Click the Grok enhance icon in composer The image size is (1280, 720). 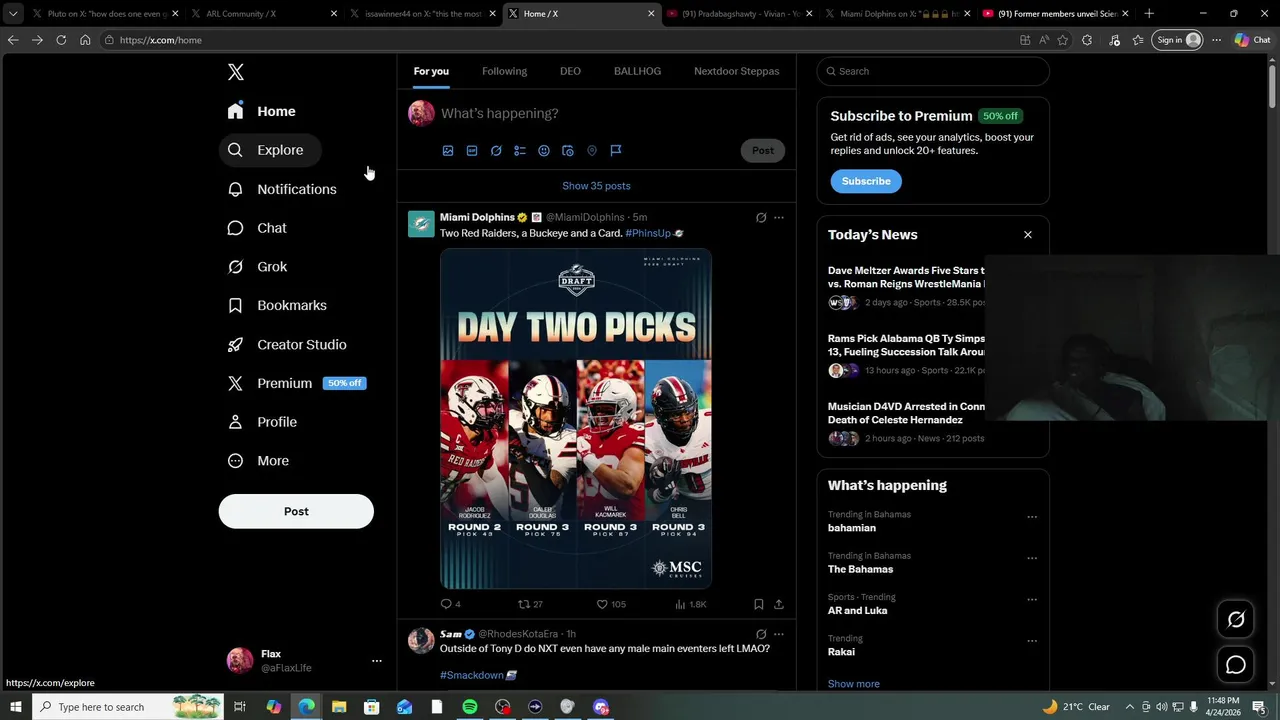tap(496, 151)
